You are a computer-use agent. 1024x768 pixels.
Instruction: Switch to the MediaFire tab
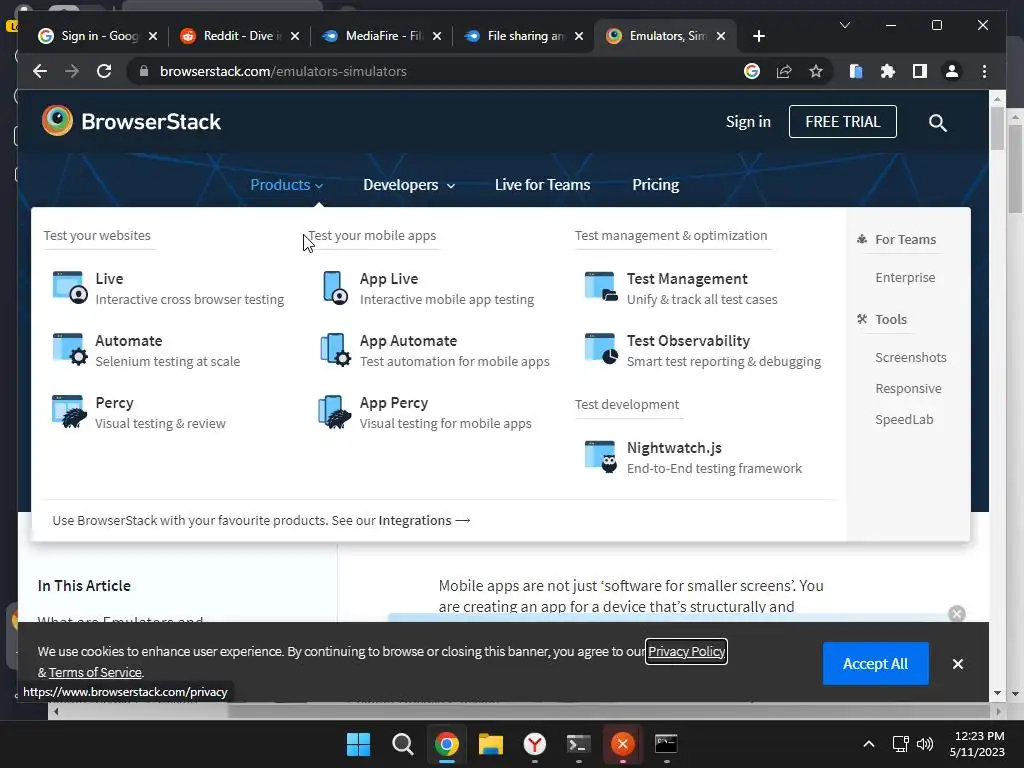click(x=383, y=36)
